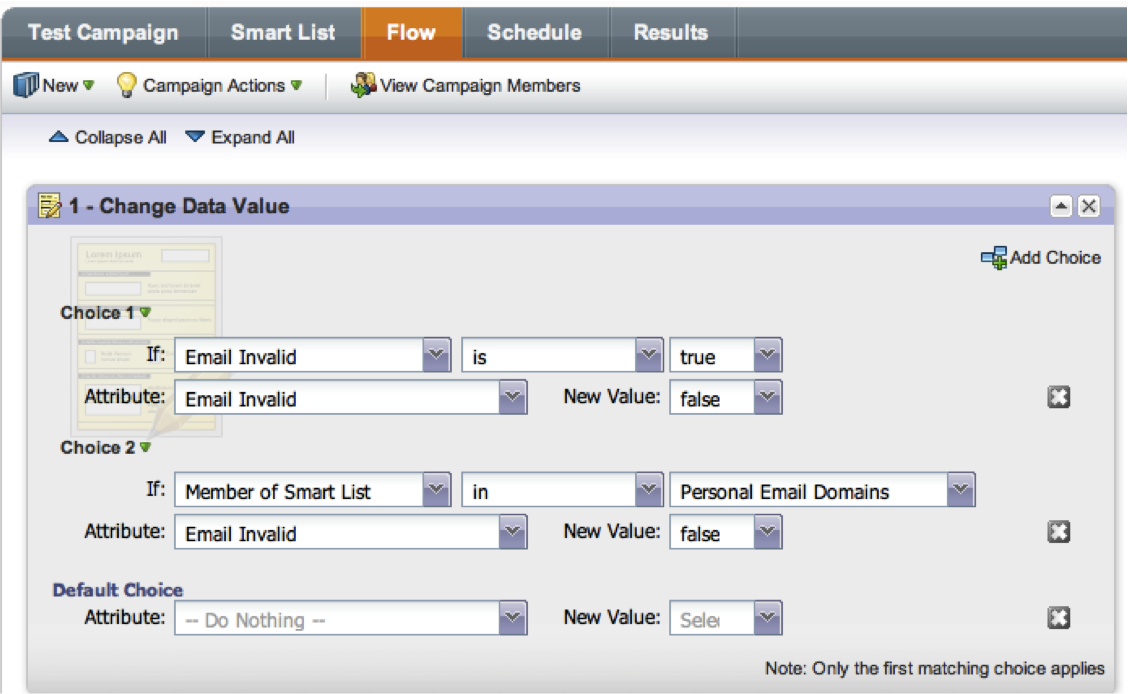Screen dimensions: 1128x694
Task: Open the Personal Email Domains dropdown
Action: [x=961, y=491]
